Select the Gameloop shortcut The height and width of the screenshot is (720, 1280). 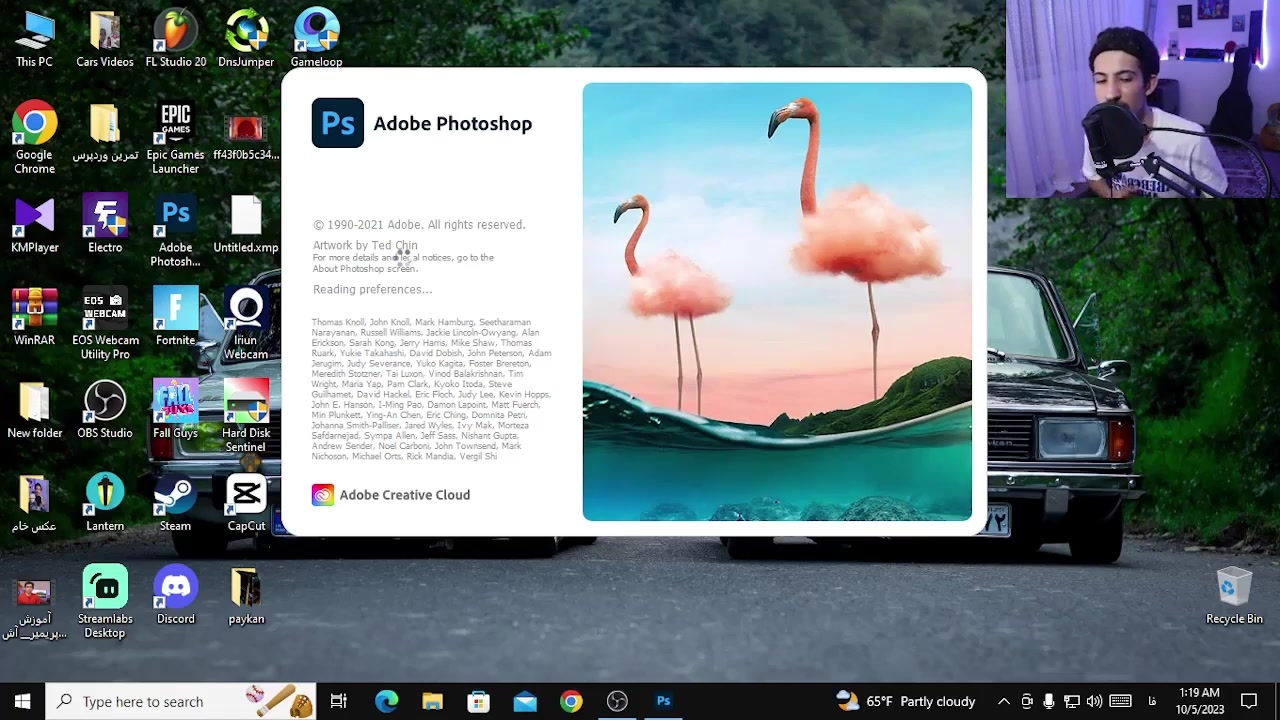316,39
